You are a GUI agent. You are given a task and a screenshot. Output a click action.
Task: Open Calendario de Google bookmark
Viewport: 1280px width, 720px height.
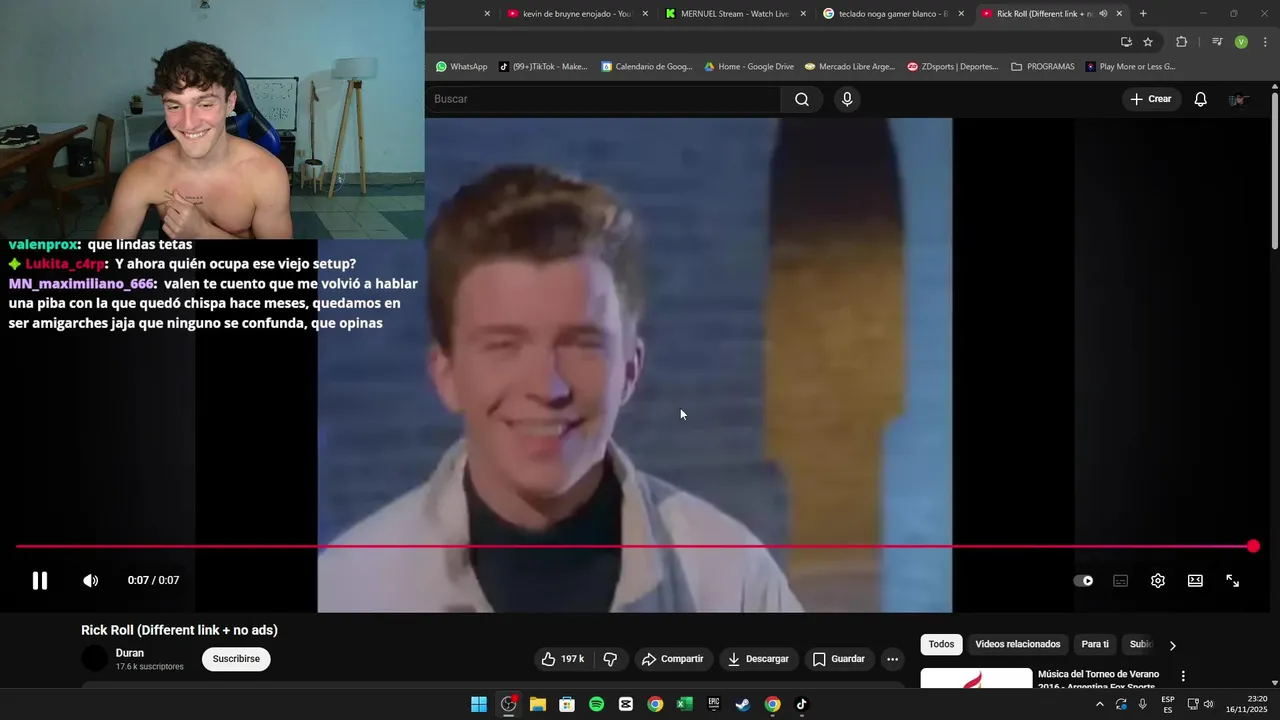click(647, 67)
